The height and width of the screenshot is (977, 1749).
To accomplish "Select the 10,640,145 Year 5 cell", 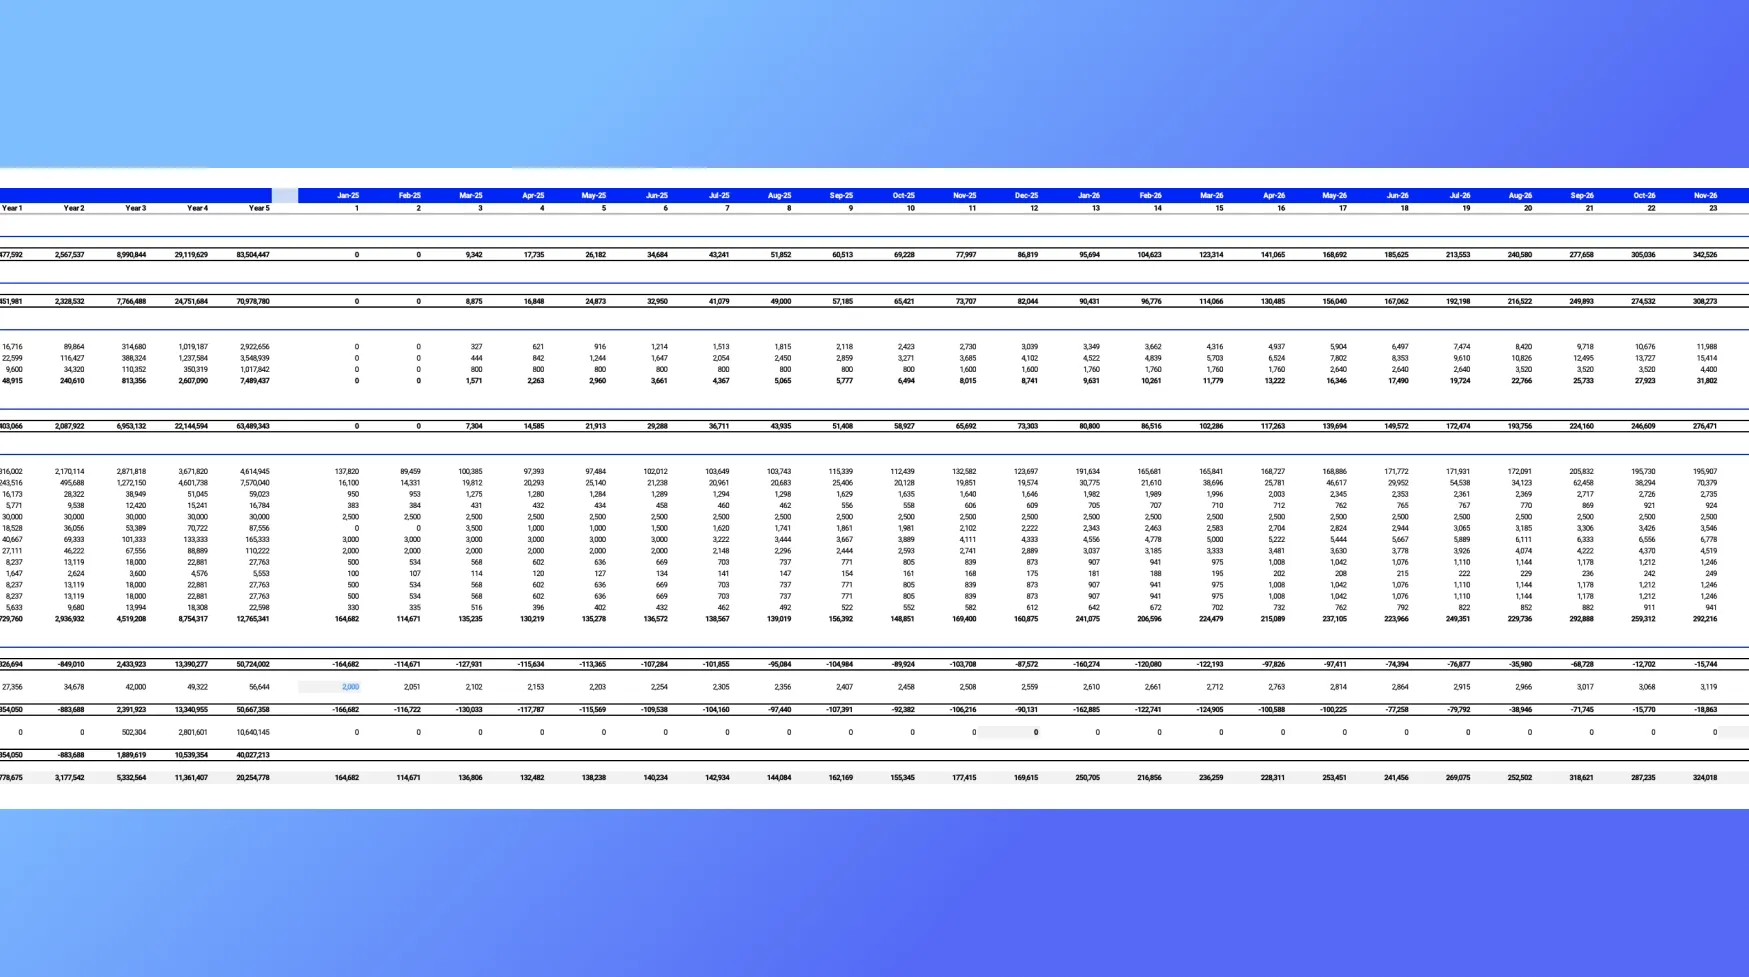I will [x=252, y=732].
